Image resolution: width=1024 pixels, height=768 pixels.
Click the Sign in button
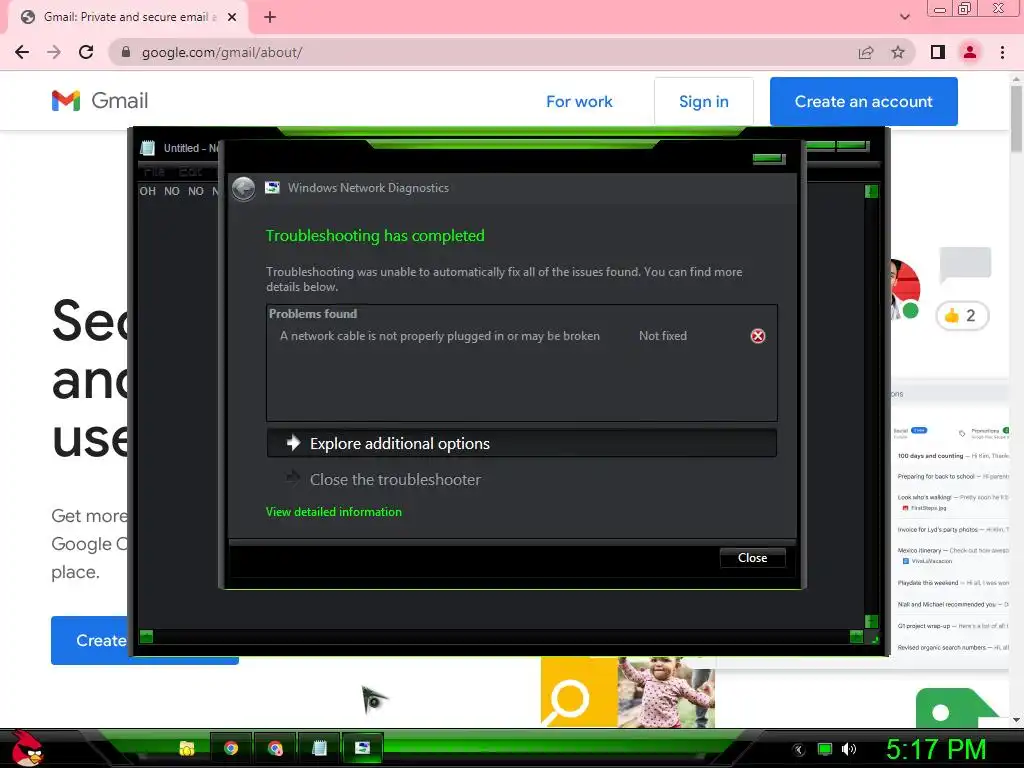pos(703,101)
